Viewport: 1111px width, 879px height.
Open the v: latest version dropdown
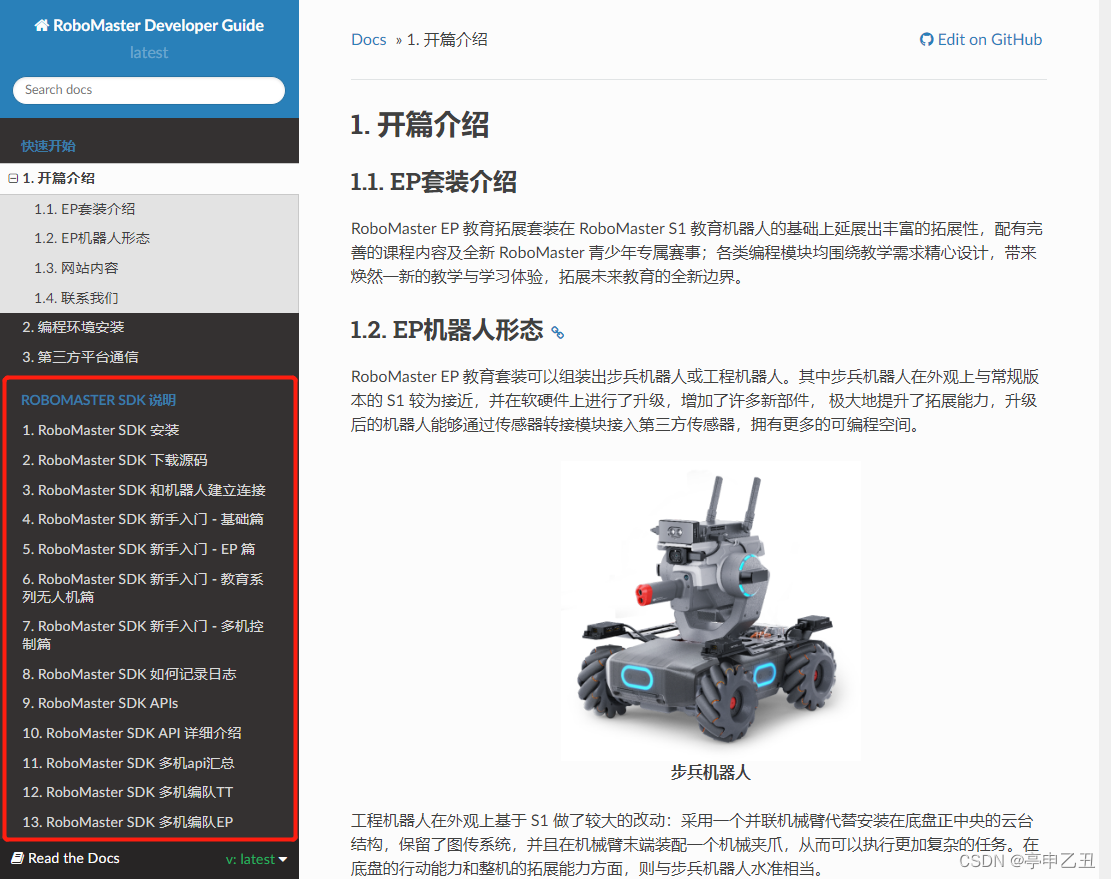(256, 859)
